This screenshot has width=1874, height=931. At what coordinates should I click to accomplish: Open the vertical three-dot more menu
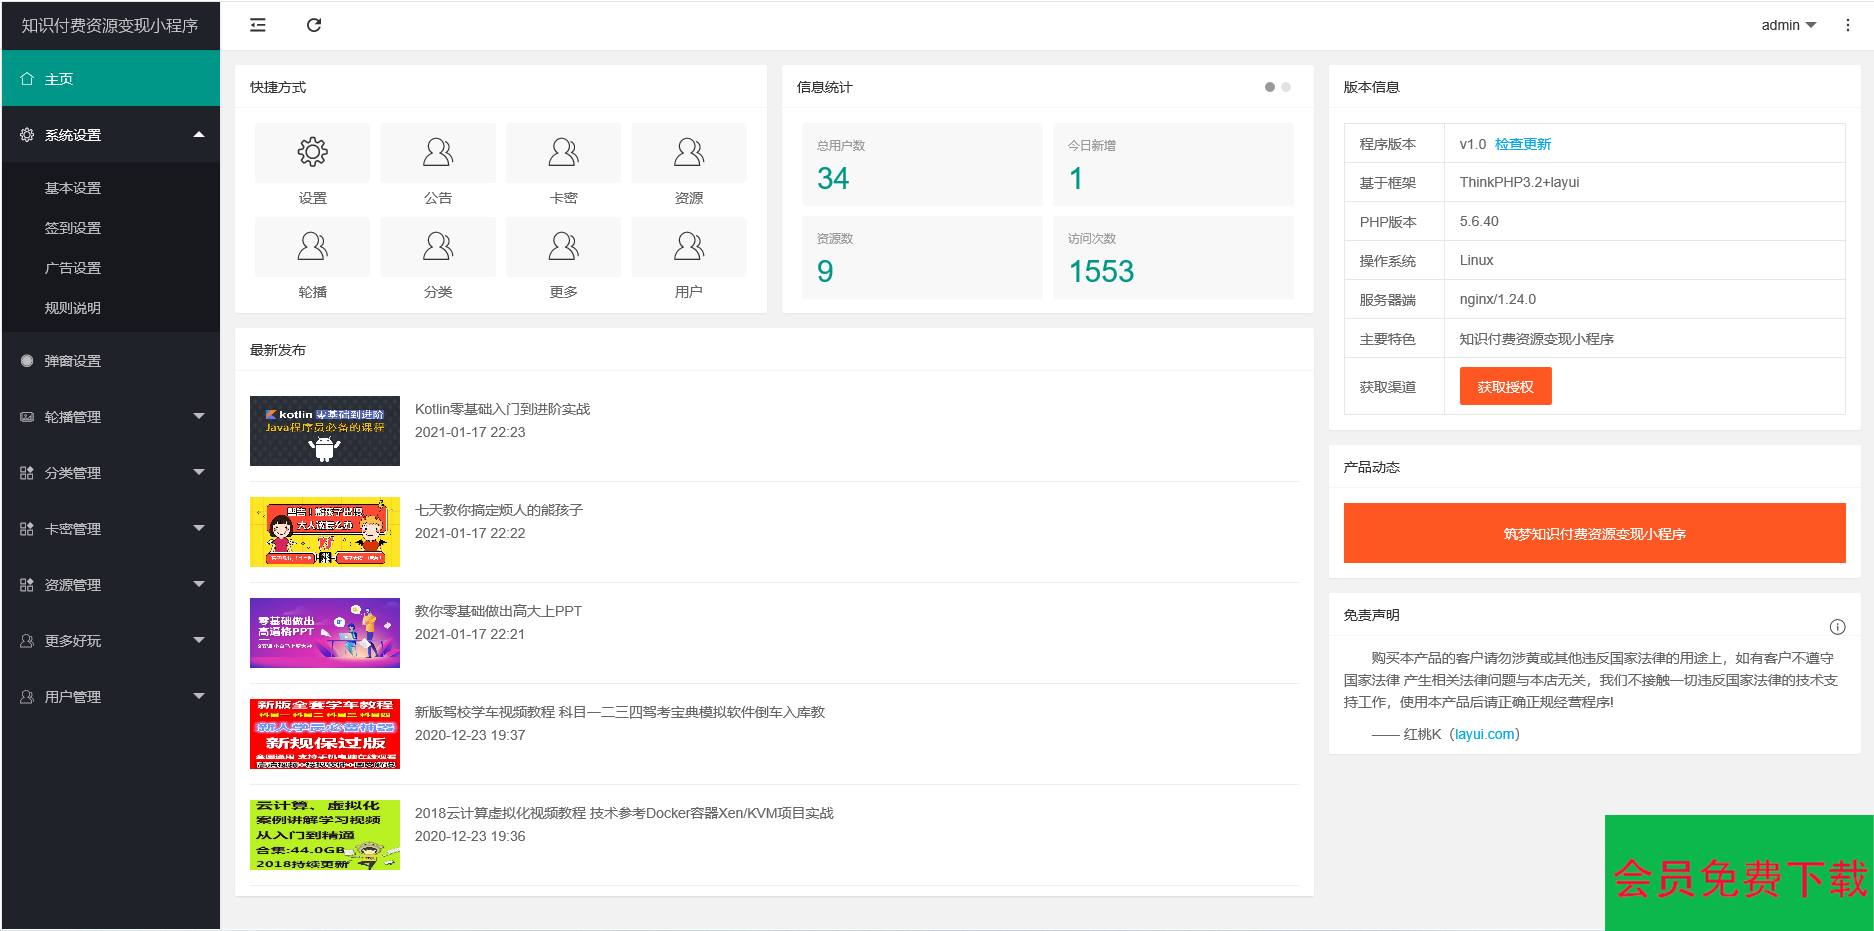coord(1847,25)
